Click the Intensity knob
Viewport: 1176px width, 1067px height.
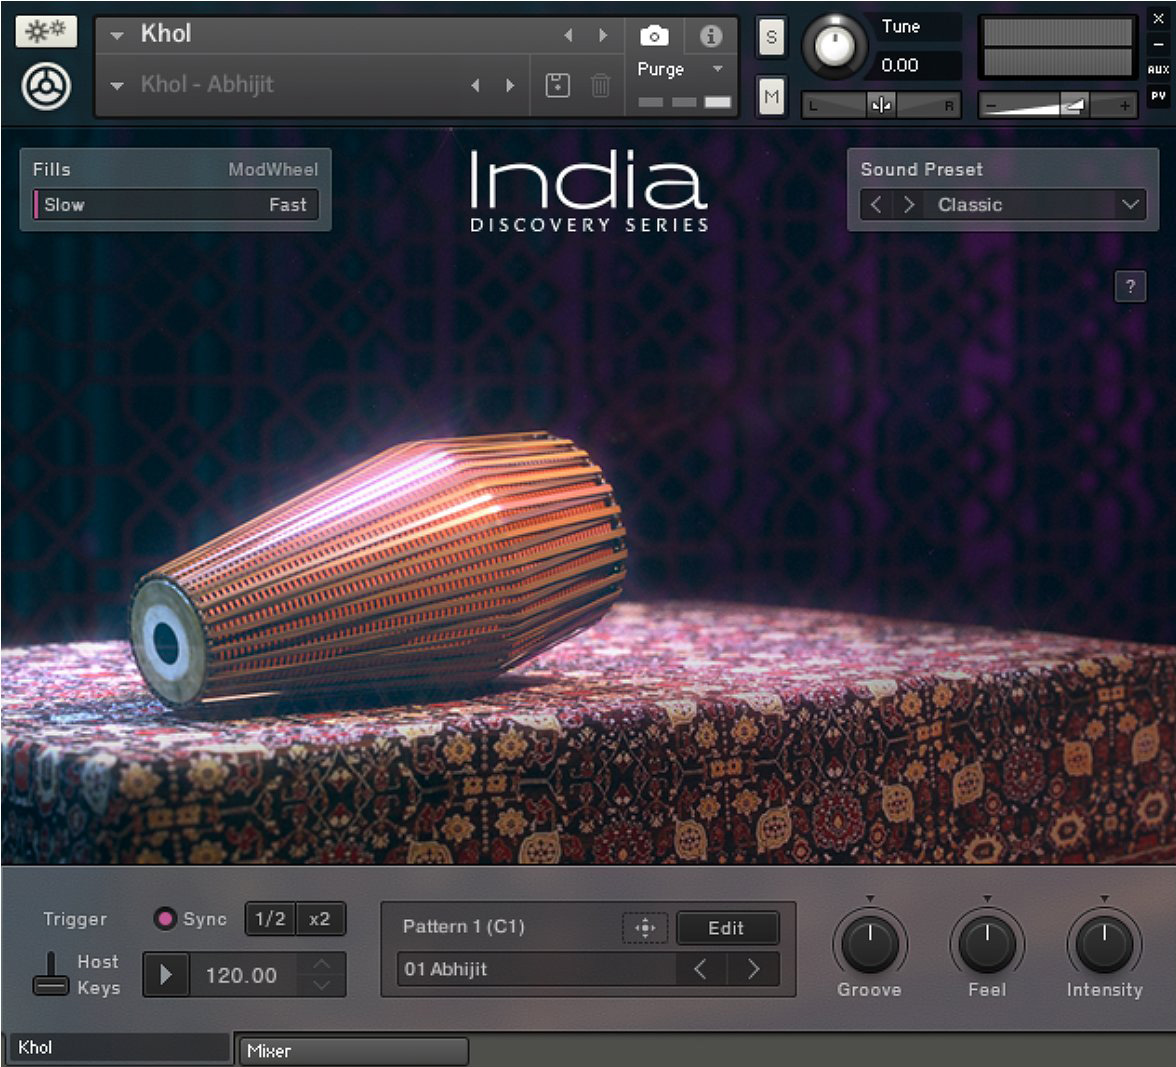click(x=1104, y=944)
